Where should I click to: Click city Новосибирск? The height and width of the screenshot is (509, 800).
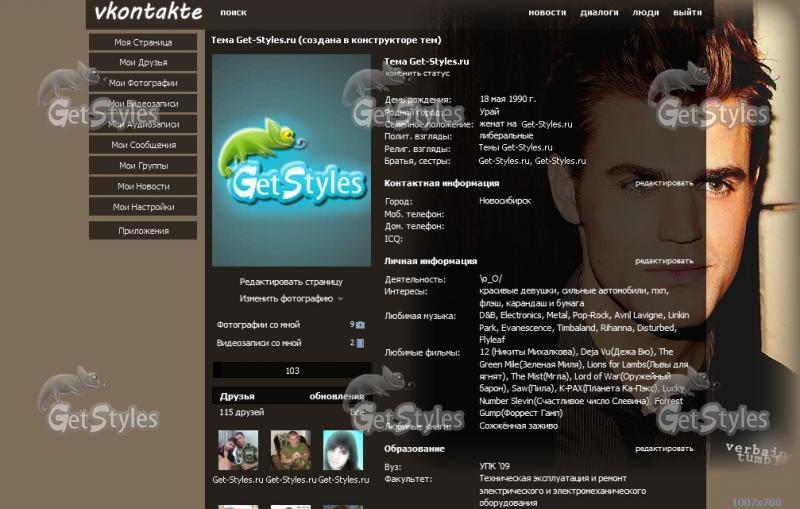click(505, 201)
